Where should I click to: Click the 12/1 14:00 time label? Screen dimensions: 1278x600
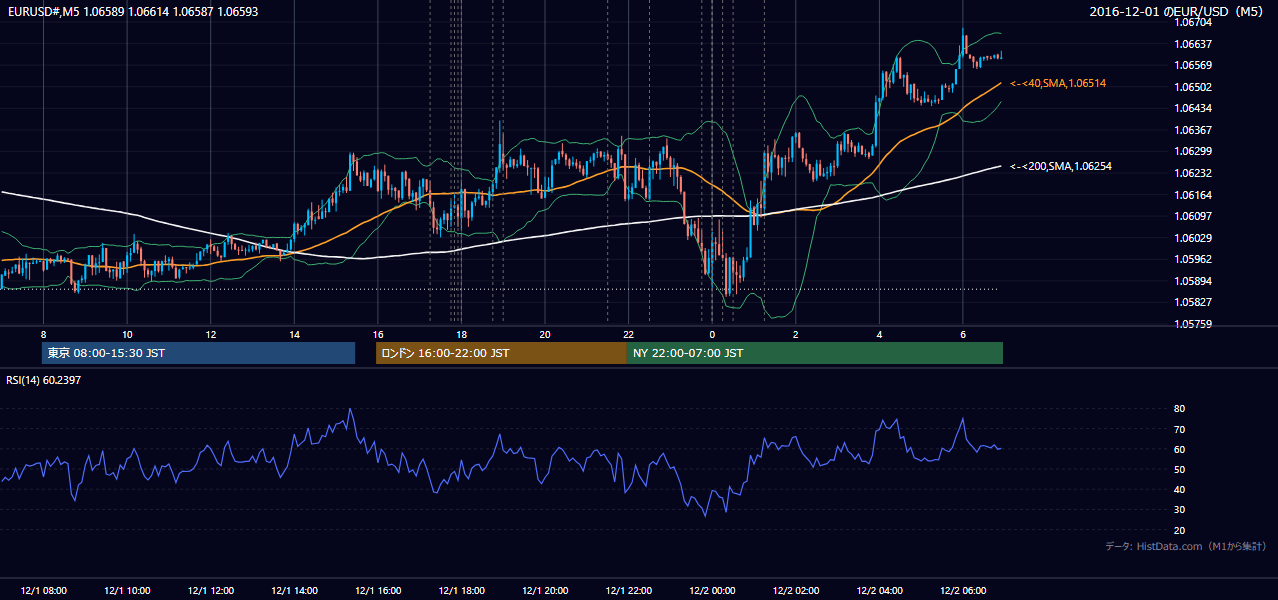(294, 591)
